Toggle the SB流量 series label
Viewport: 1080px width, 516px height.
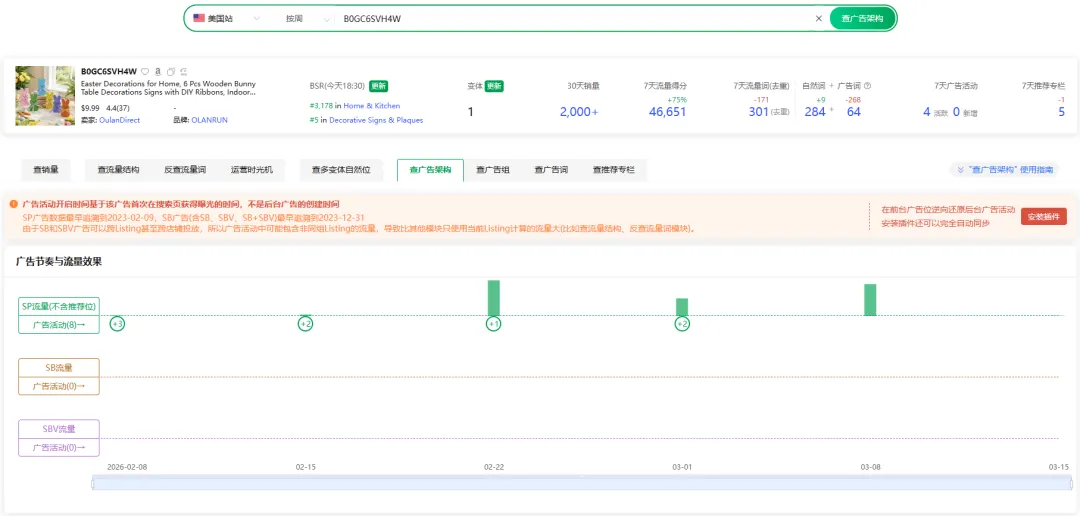pos(59,368)
